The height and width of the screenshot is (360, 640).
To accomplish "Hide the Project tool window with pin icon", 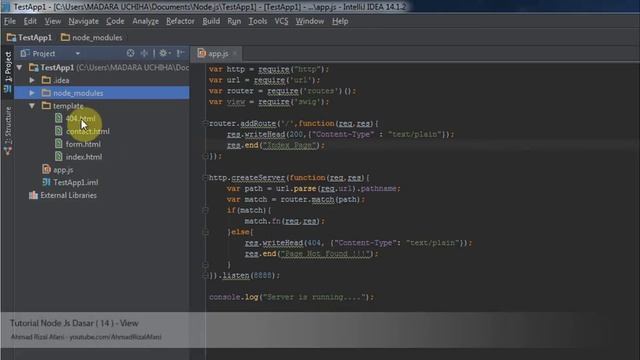I will point(180,53).
